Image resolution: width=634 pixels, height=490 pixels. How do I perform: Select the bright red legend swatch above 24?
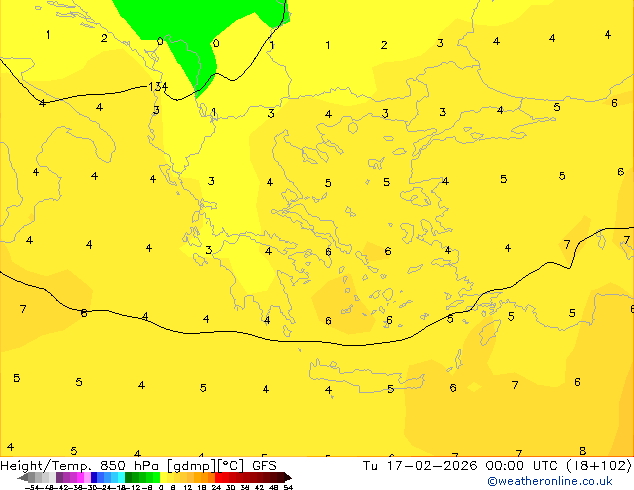pyautogui.click(x=218, y=477)
